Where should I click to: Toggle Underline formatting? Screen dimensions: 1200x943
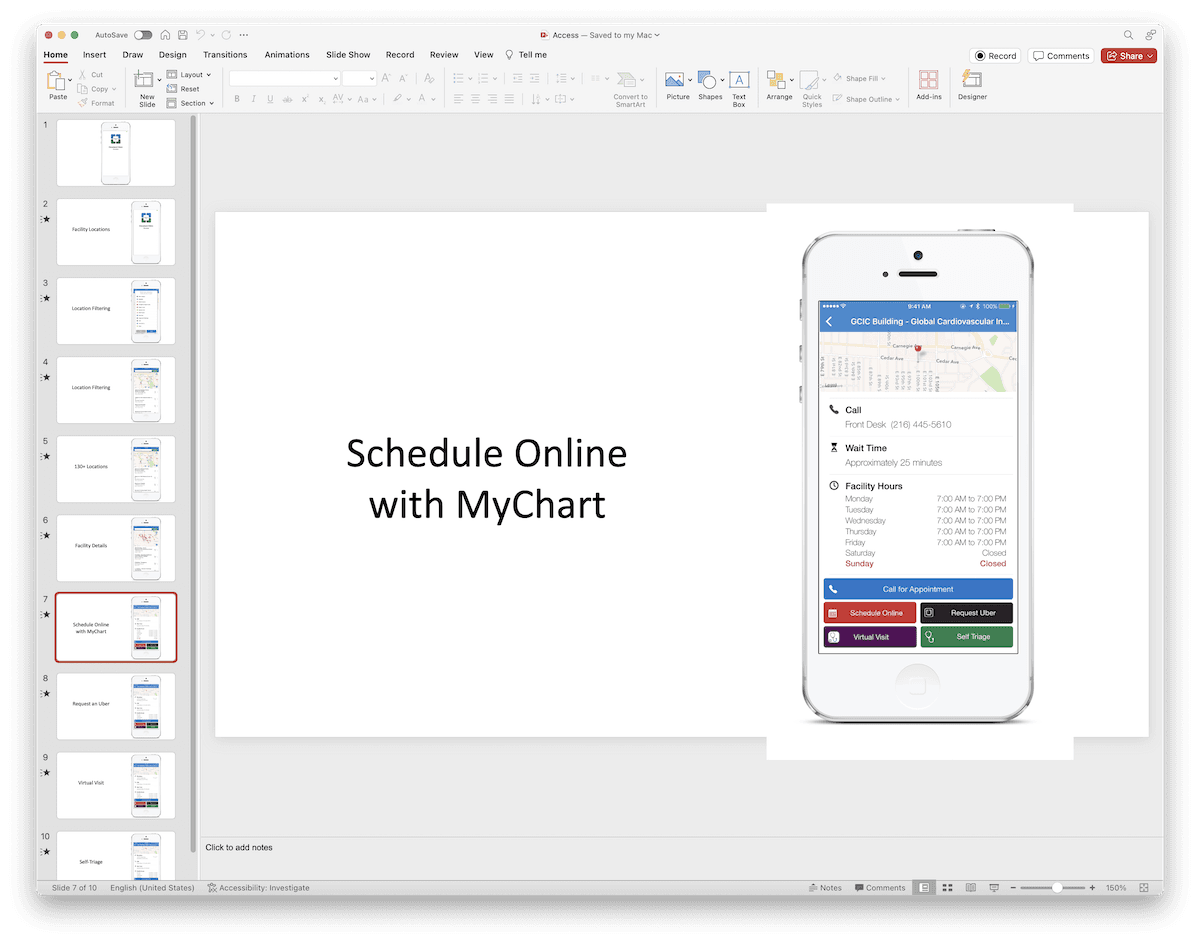[270, 99]
